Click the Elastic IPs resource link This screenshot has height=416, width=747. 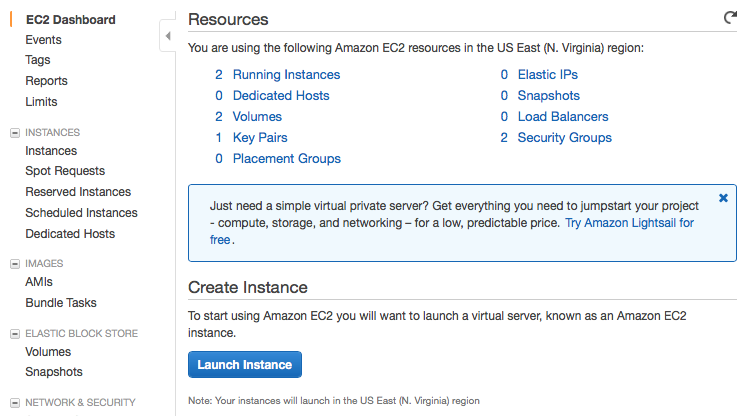point(547,75)
